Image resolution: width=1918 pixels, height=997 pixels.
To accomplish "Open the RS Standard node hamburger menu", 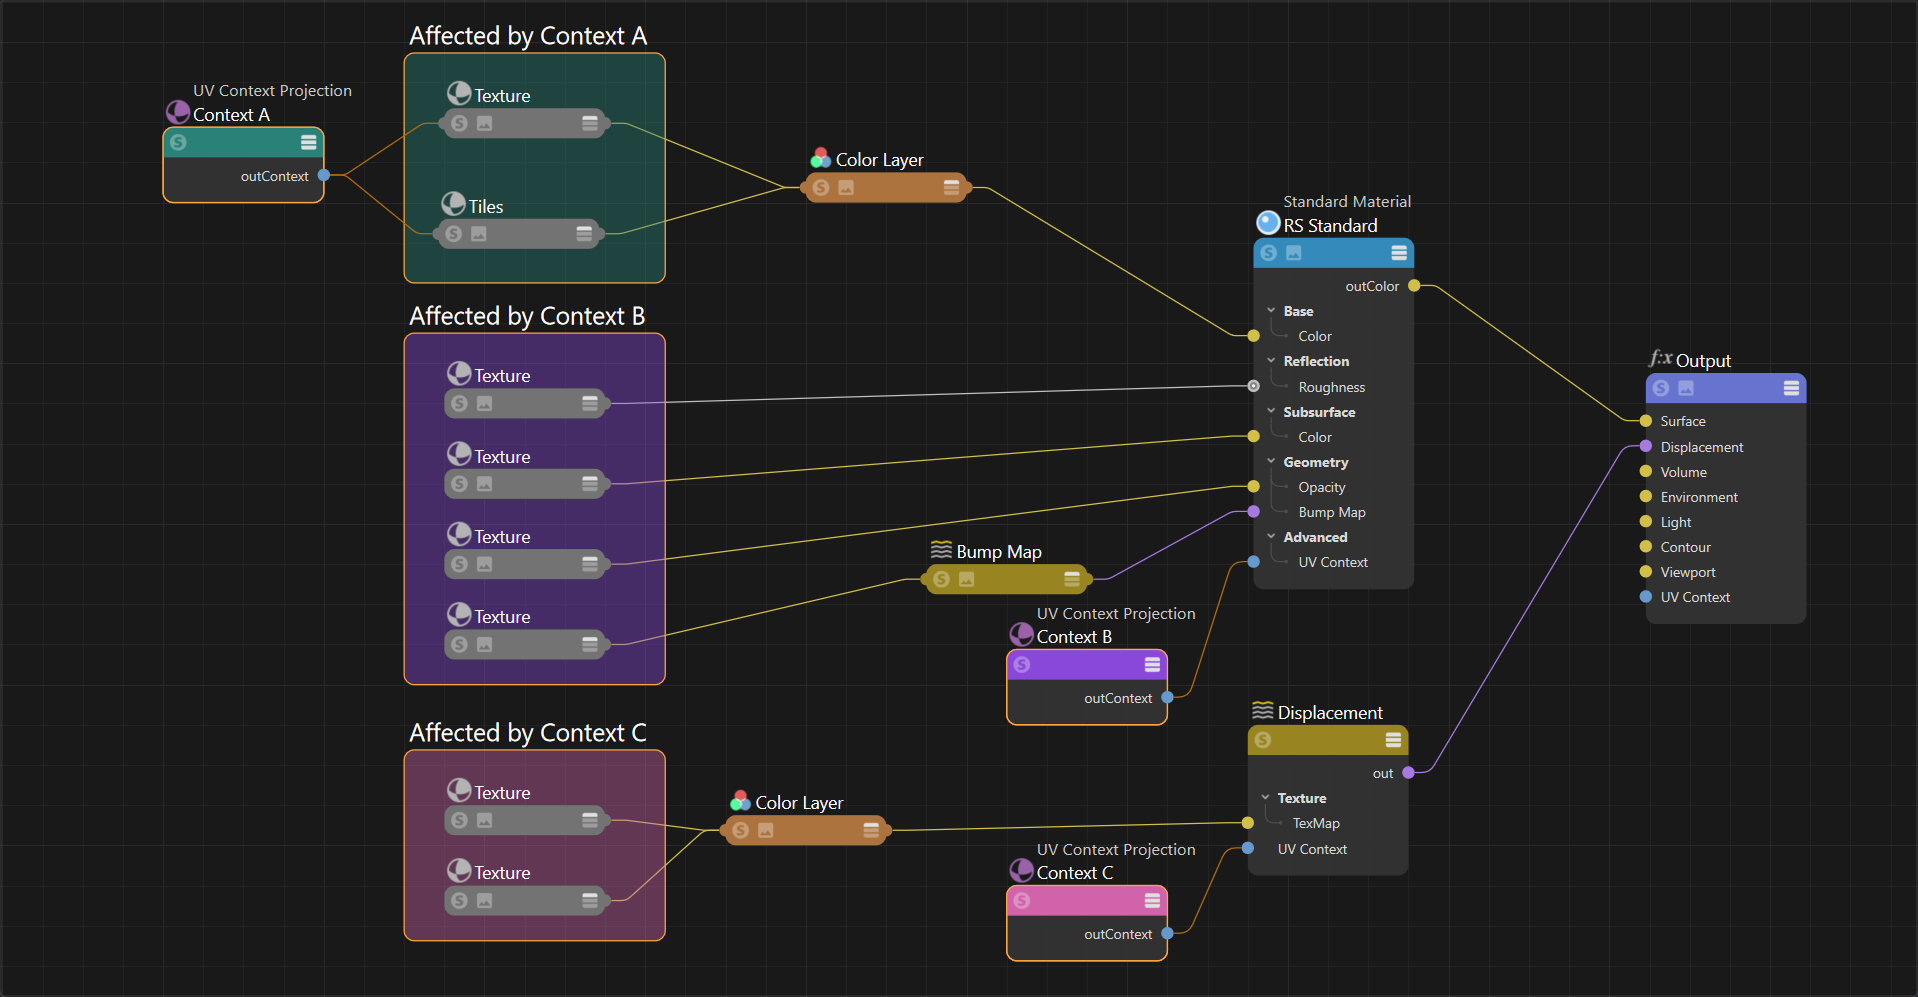I will click(1399, 253).
